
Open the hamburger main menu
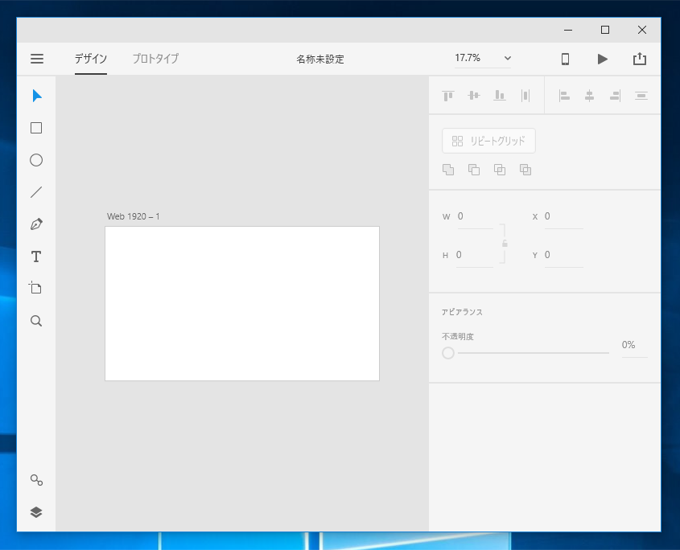click(x=37, y=59)
